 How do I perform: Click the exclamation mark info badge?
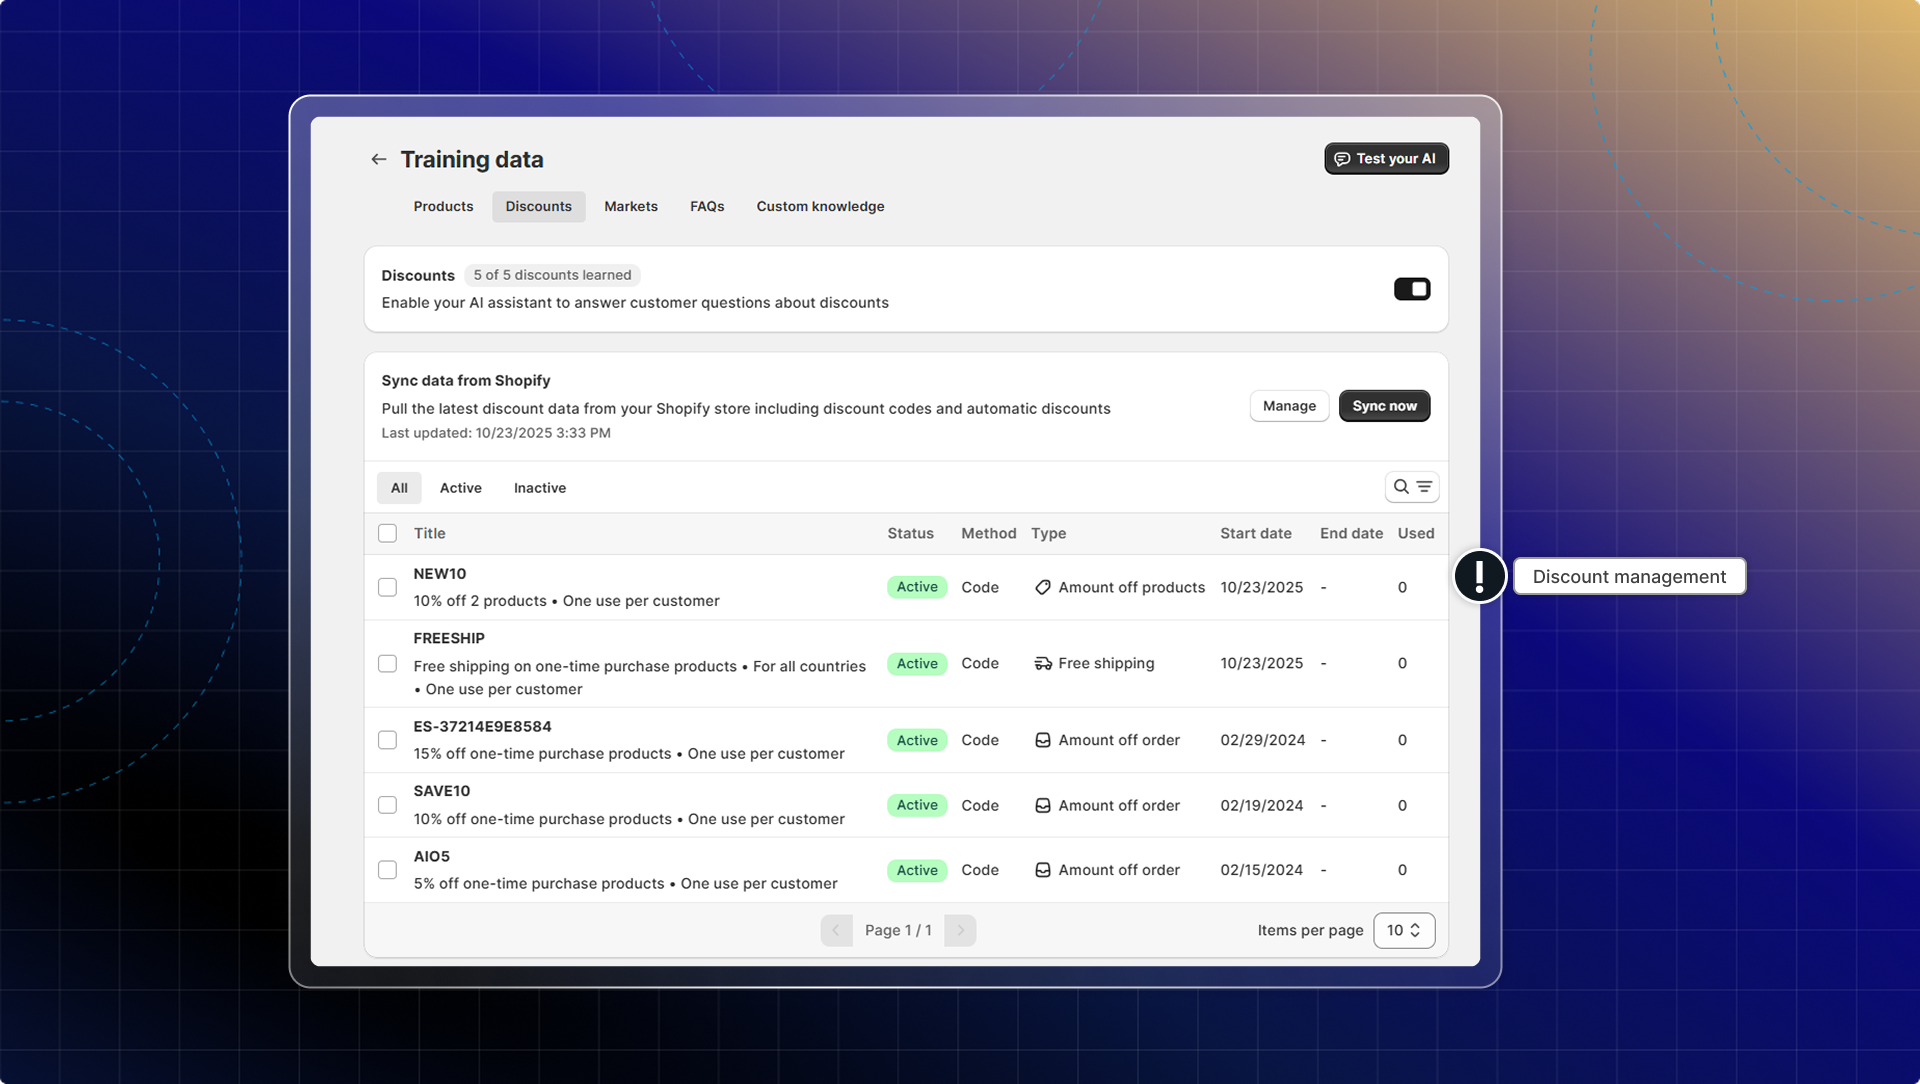[x=1479, y=576]
